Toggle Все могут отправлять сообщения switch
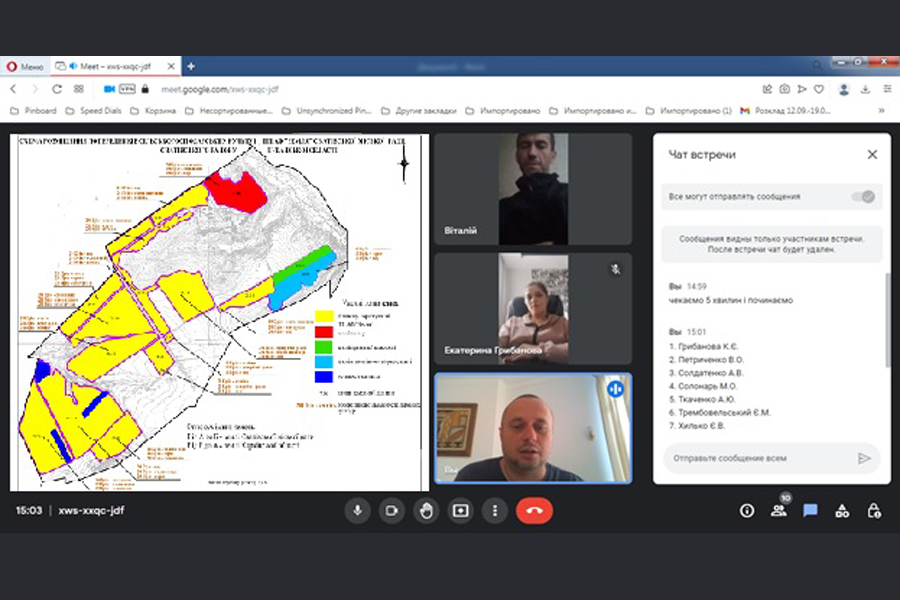This screenshot has height=600, width=900. coord(863,196)
